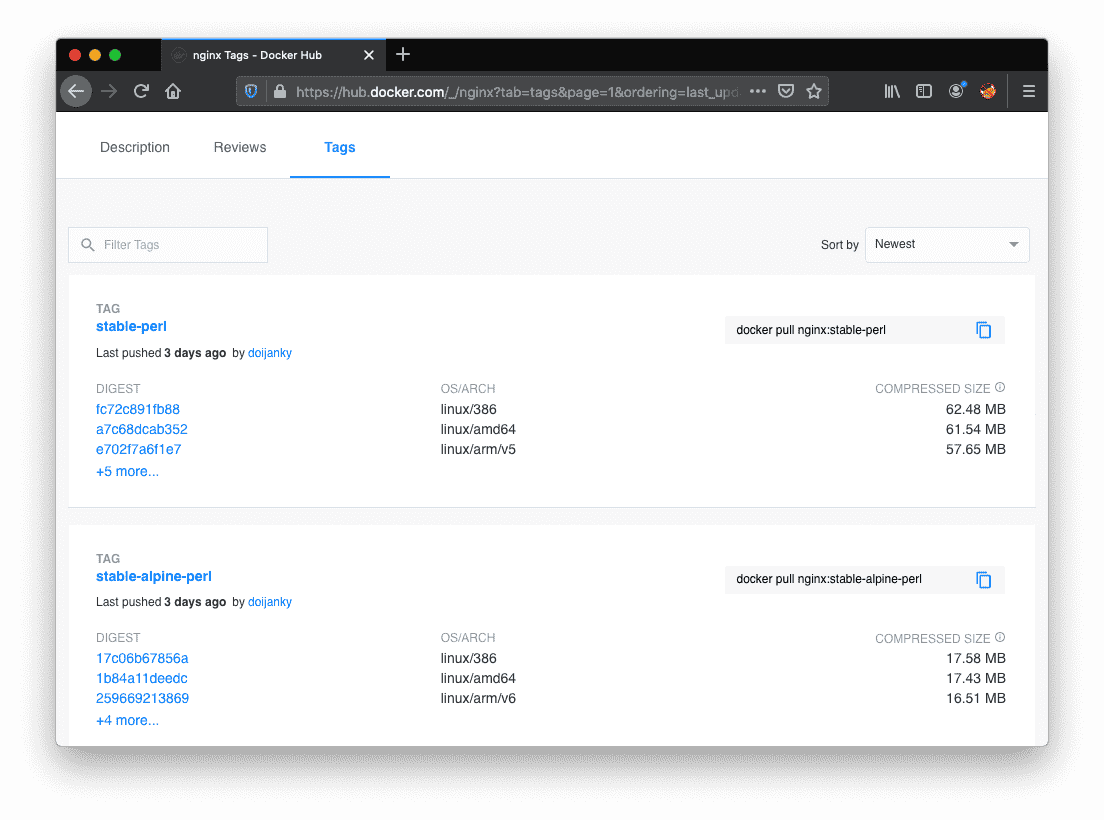Open the Library bookshelf icon
Image resolution: width=1104 pixels, height=820 pixels.
click(892, 92)
